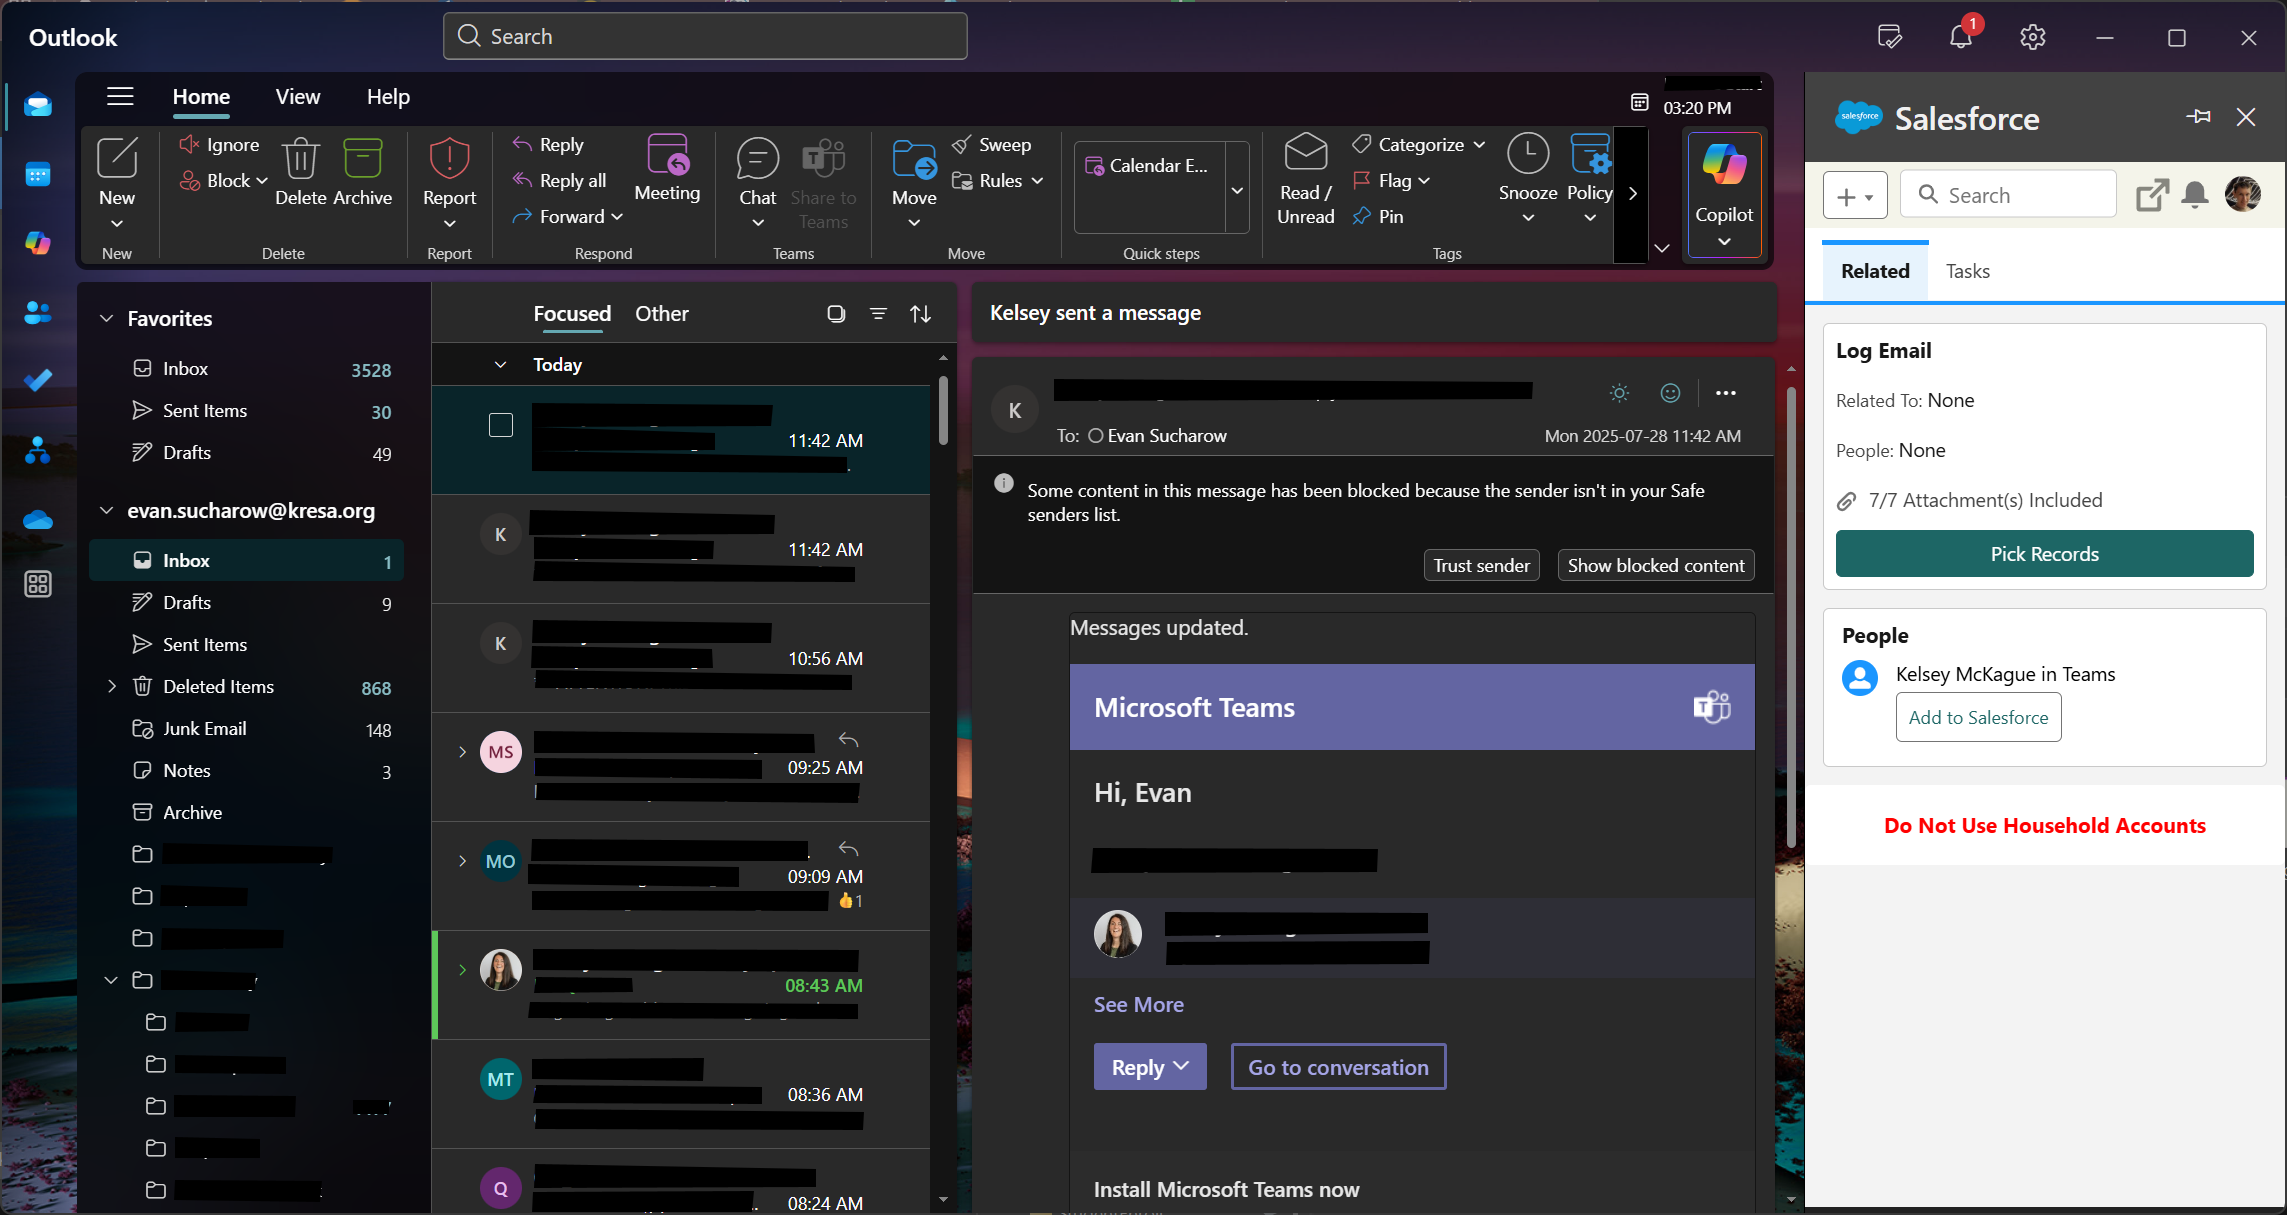
Task: Open the Help ribbon tab
Action: point(388,96)
